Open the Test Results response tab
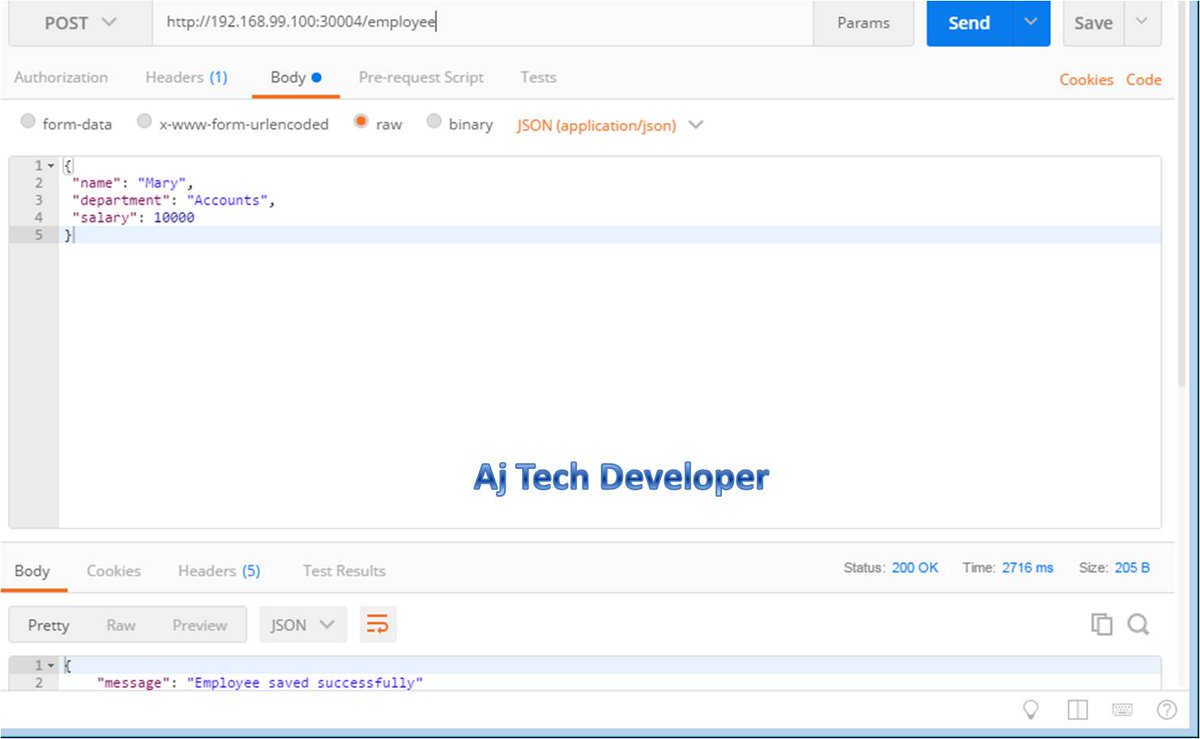Screen dimensions: 1200x739 pos(343,571)
